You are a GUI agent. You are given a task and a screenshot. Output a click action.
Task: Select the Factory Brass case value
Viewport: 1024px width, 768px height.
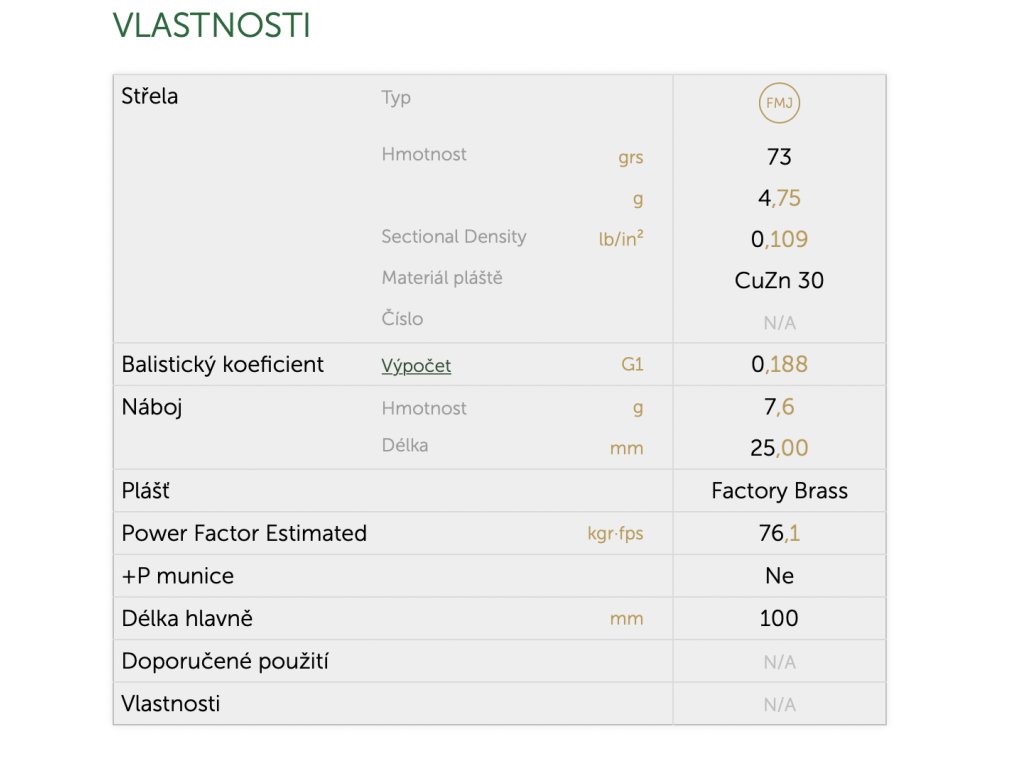pyautogui.click(x=779, y=490)
